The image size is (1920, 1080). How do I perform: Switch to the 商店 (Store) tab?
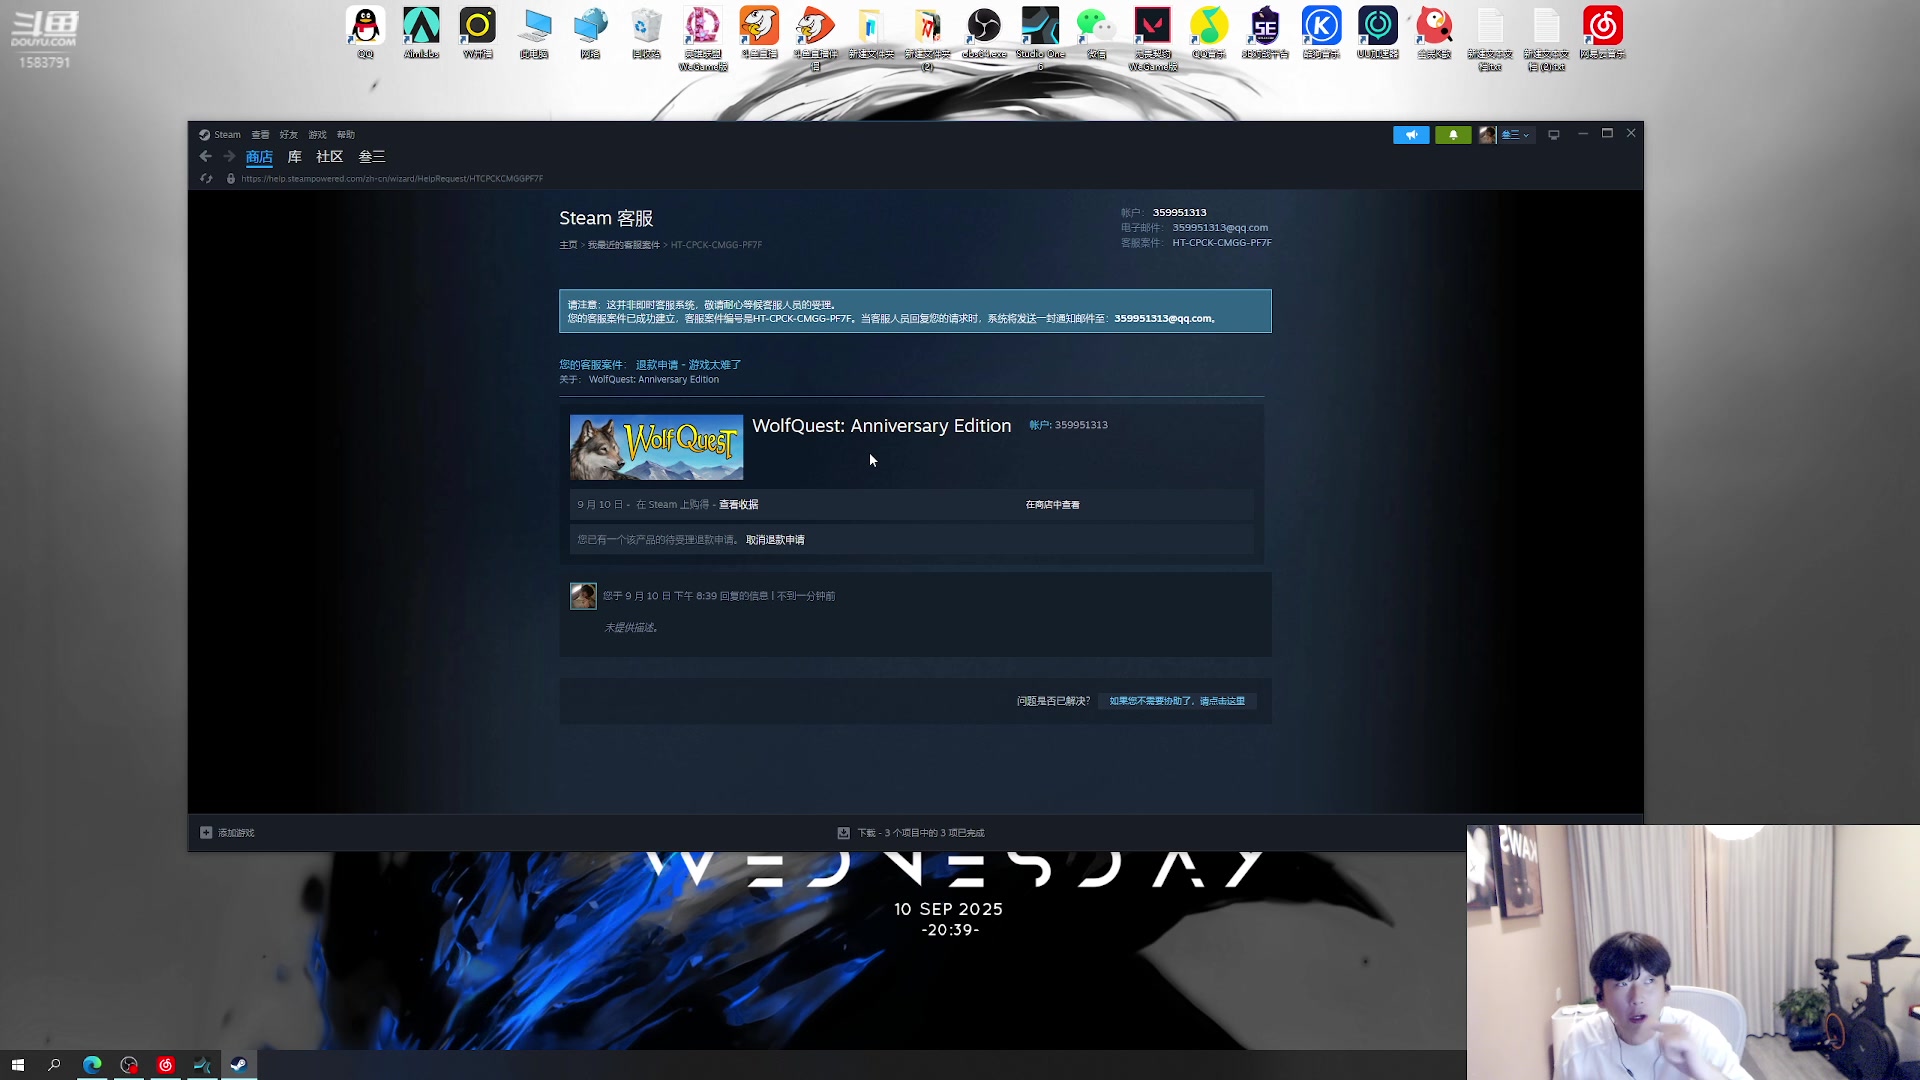pyautogui.click(x=259, y=157)
